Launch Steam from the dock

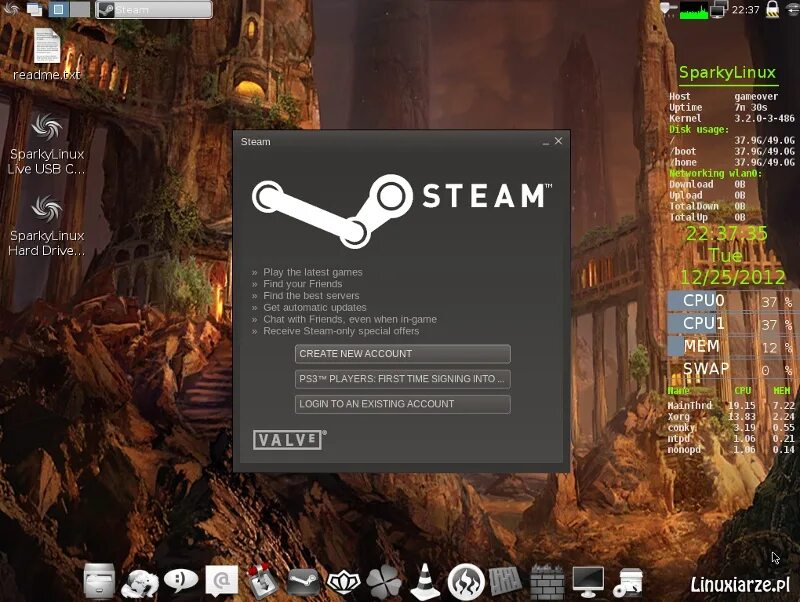point(303,582)
